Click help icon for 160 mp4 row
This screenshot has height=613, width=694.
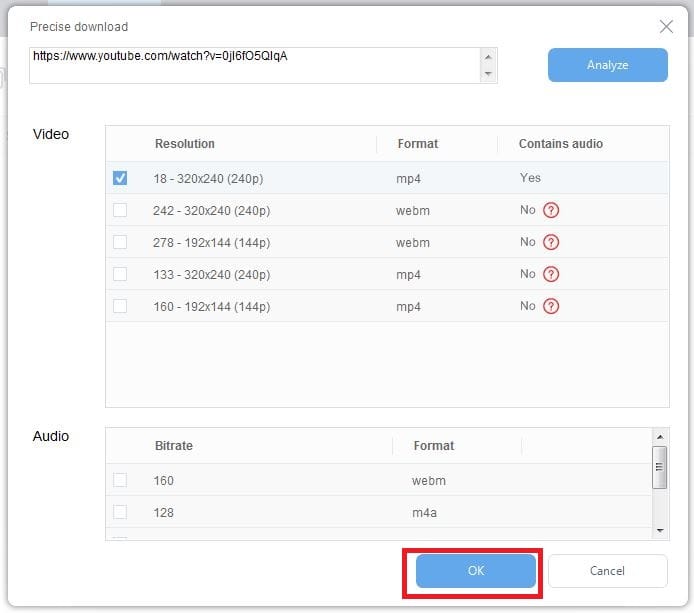[x=551, y=306]
